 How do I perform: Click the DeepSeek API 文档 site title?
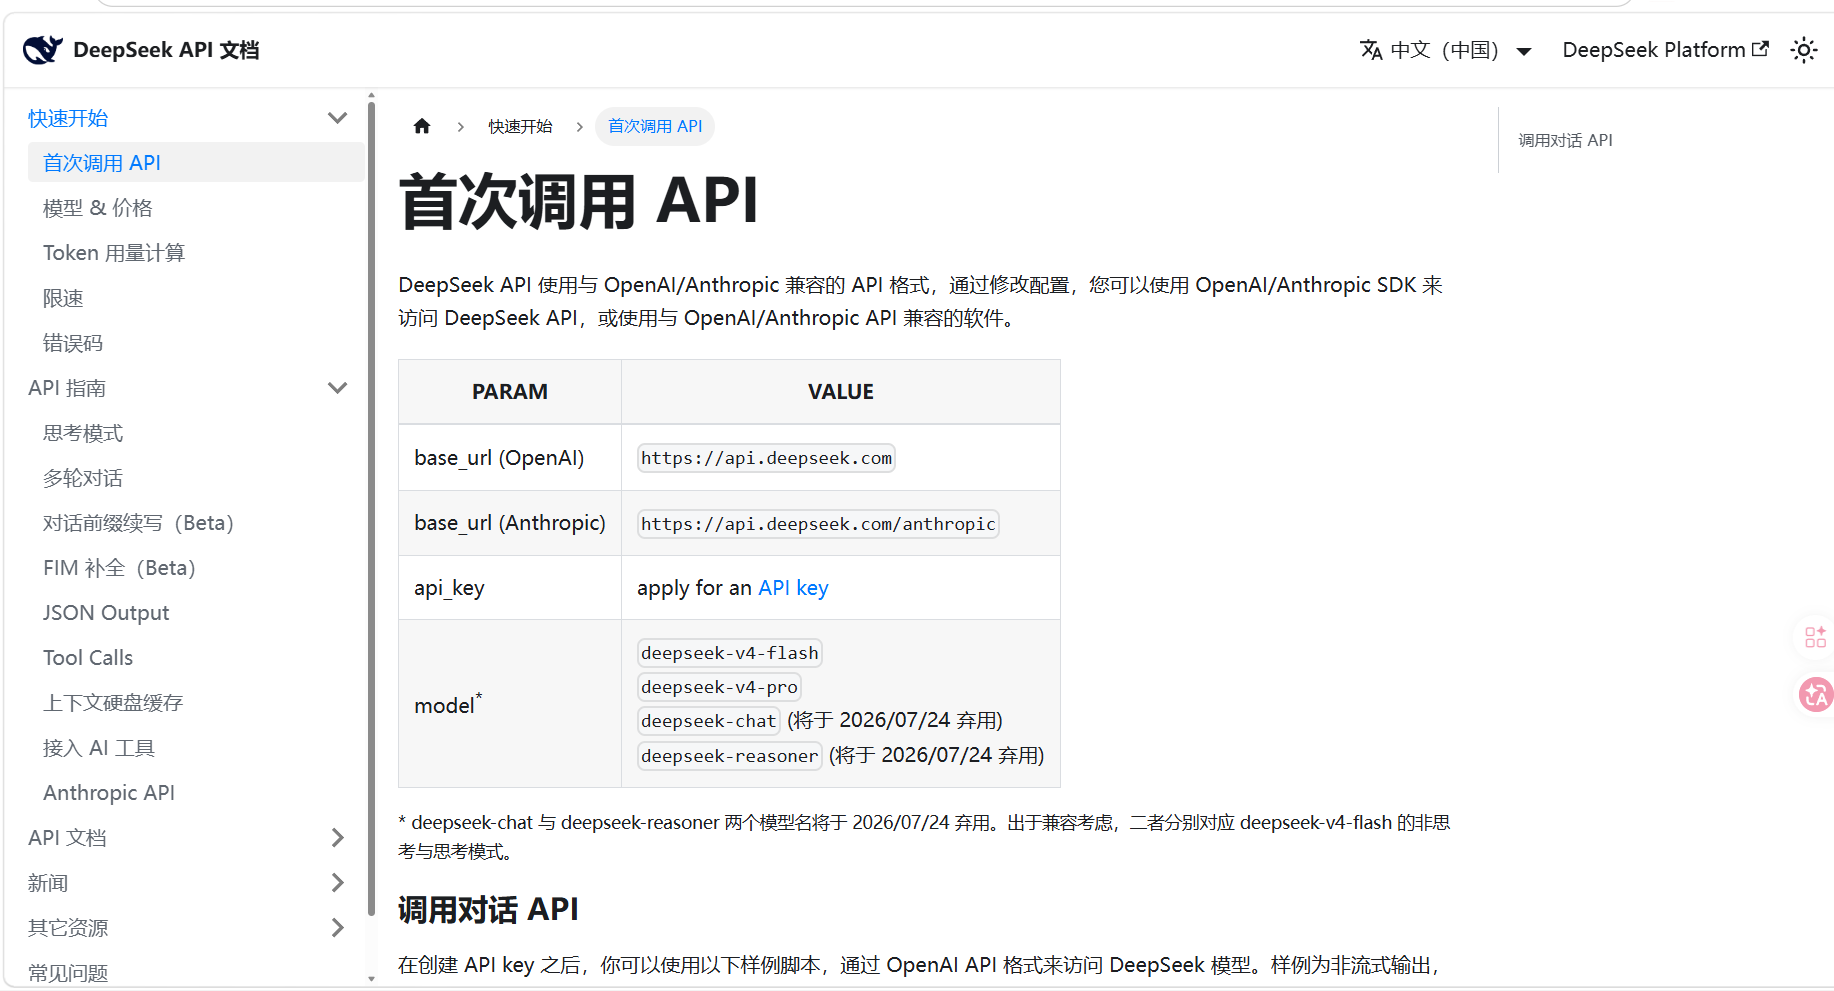pos(166,50)
